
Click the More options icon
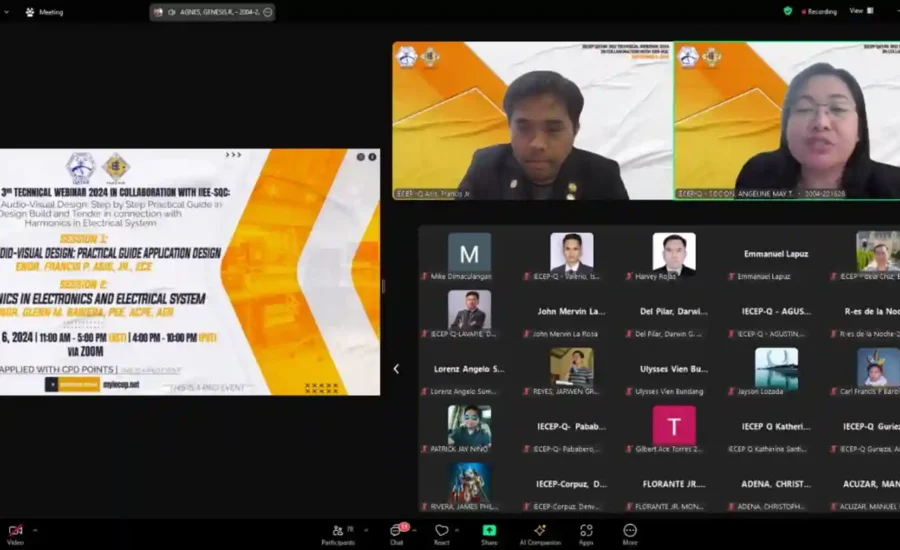click(630, 531)
